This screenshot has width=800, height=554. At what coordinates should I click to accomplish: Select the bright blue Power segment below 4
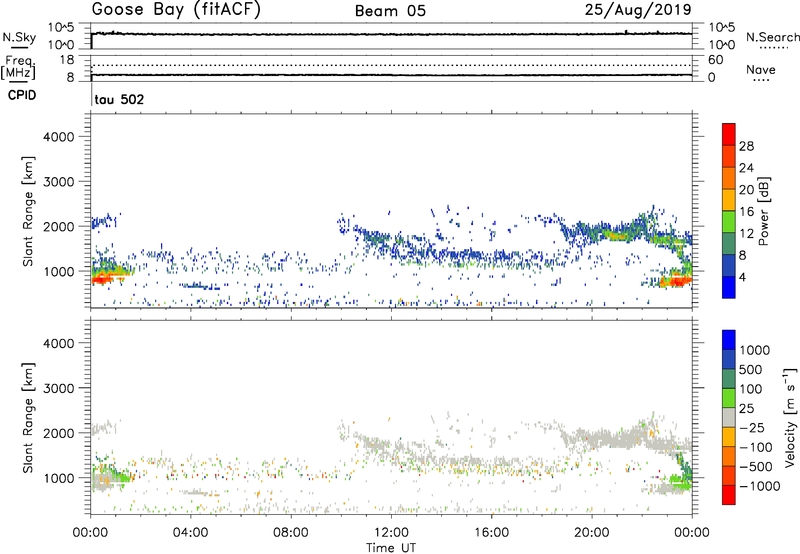click(x=729, y=287)
